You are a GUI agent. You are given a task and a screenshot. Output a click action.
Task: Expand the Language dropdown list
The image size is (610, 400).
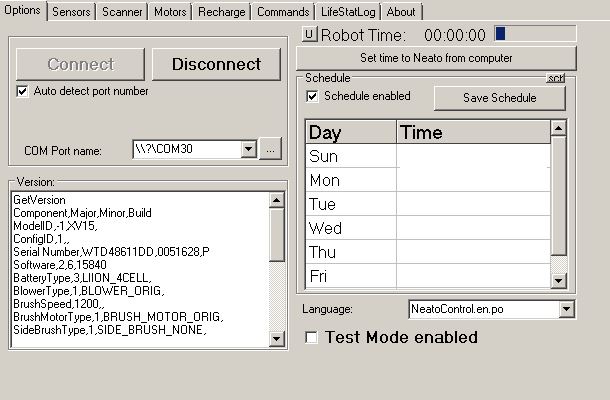point(567,309)
